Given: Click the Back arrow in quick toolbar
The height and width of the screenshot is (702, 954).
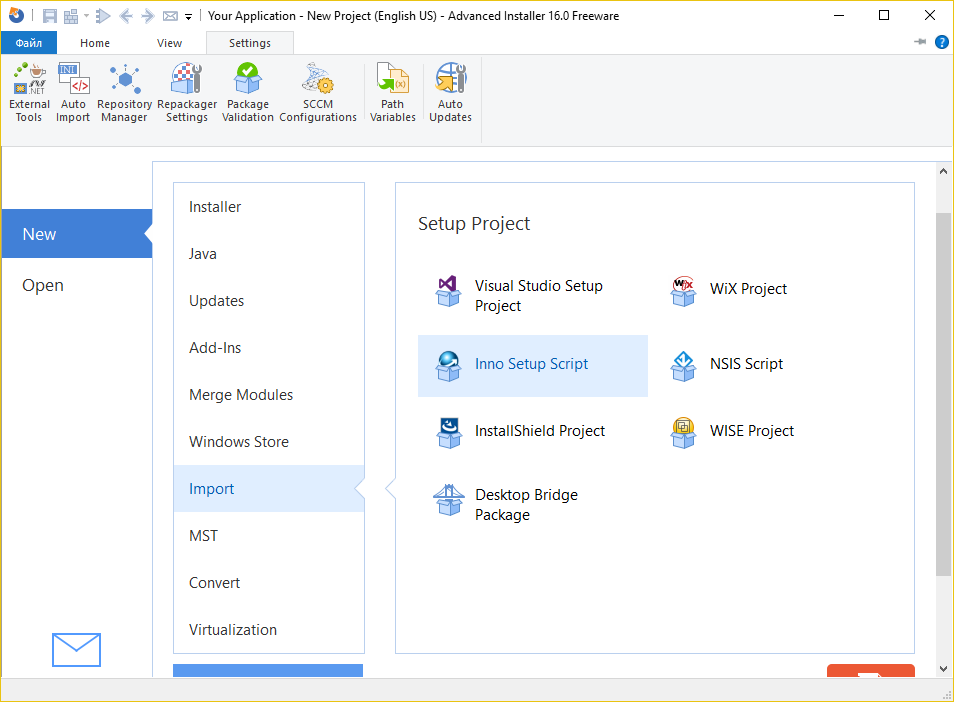Looking at the screenshot, I should pyautogui.click(x=126, y=16).
